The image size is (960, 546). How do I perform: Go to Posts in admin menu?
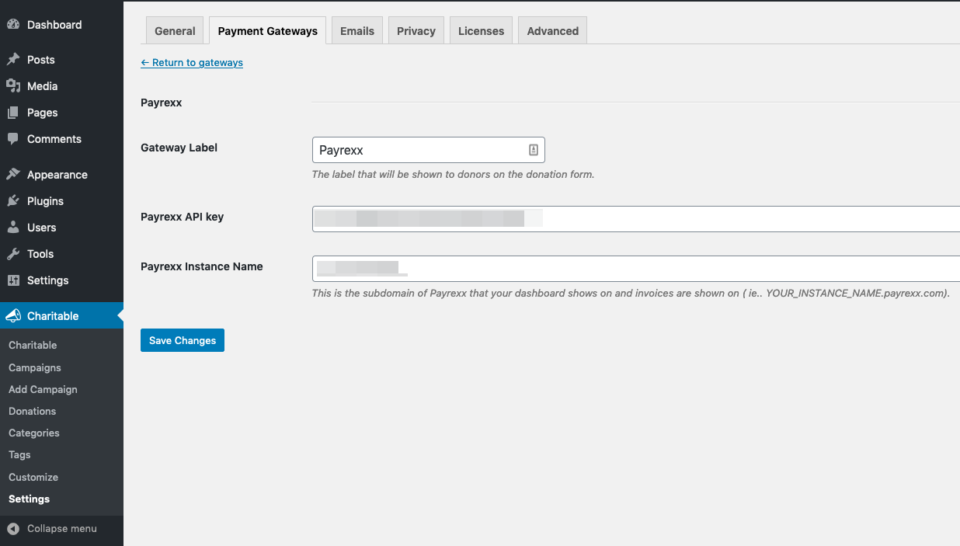pyautogui.click(x=41, y=59)
